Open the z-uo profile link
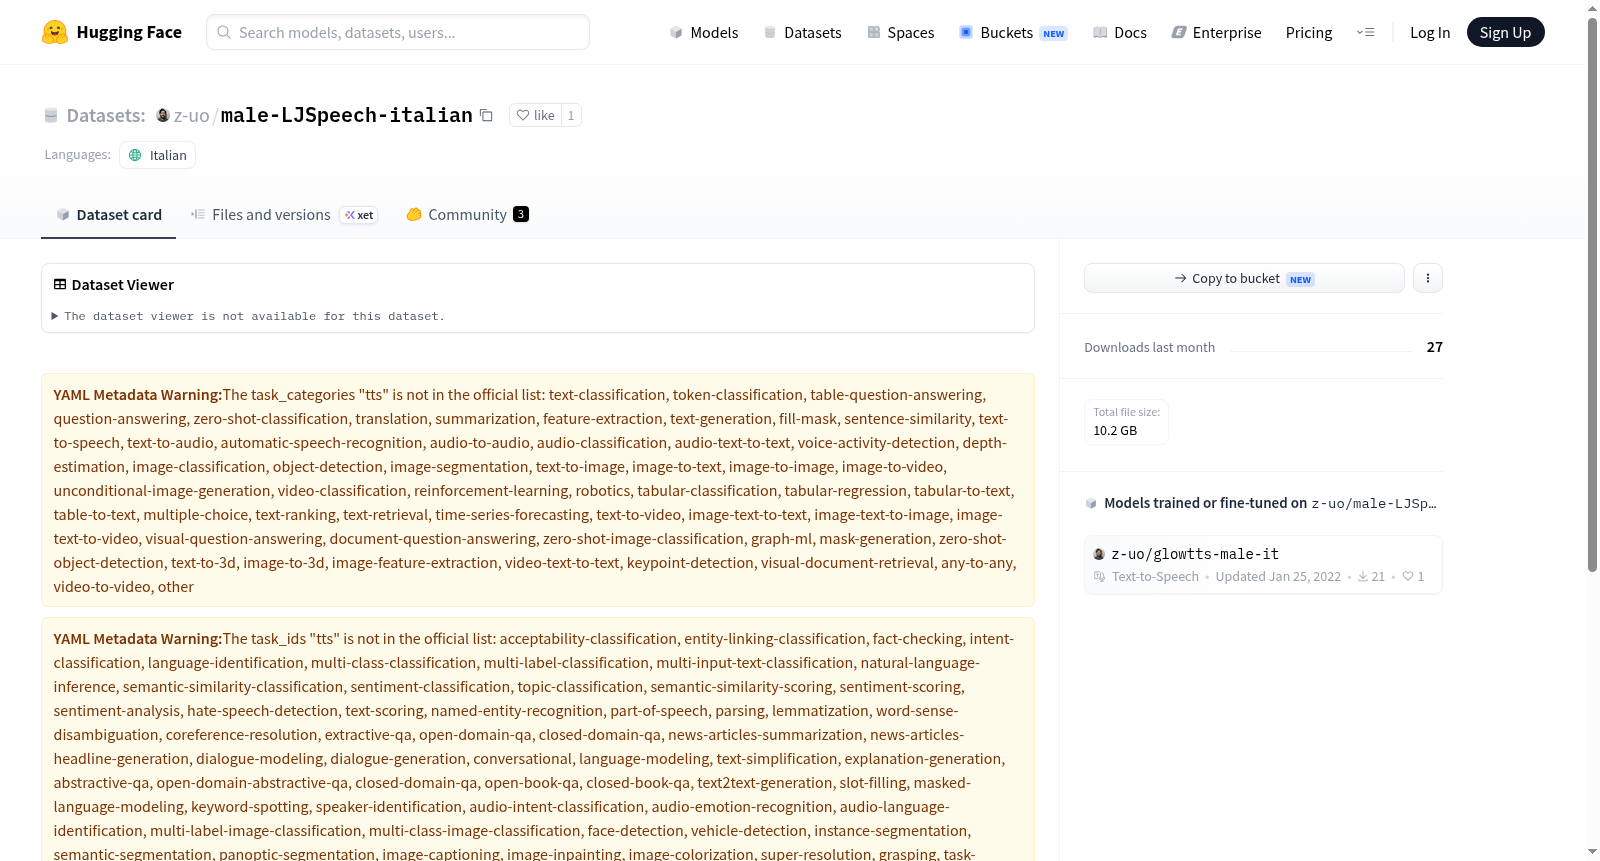Viewport: 1600px width, 861px height. click(x=191, y=116)
